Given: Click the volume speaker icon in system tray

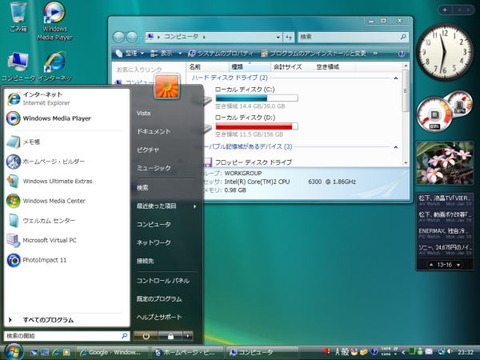Looking at the screenshot, I should (450, 351).
